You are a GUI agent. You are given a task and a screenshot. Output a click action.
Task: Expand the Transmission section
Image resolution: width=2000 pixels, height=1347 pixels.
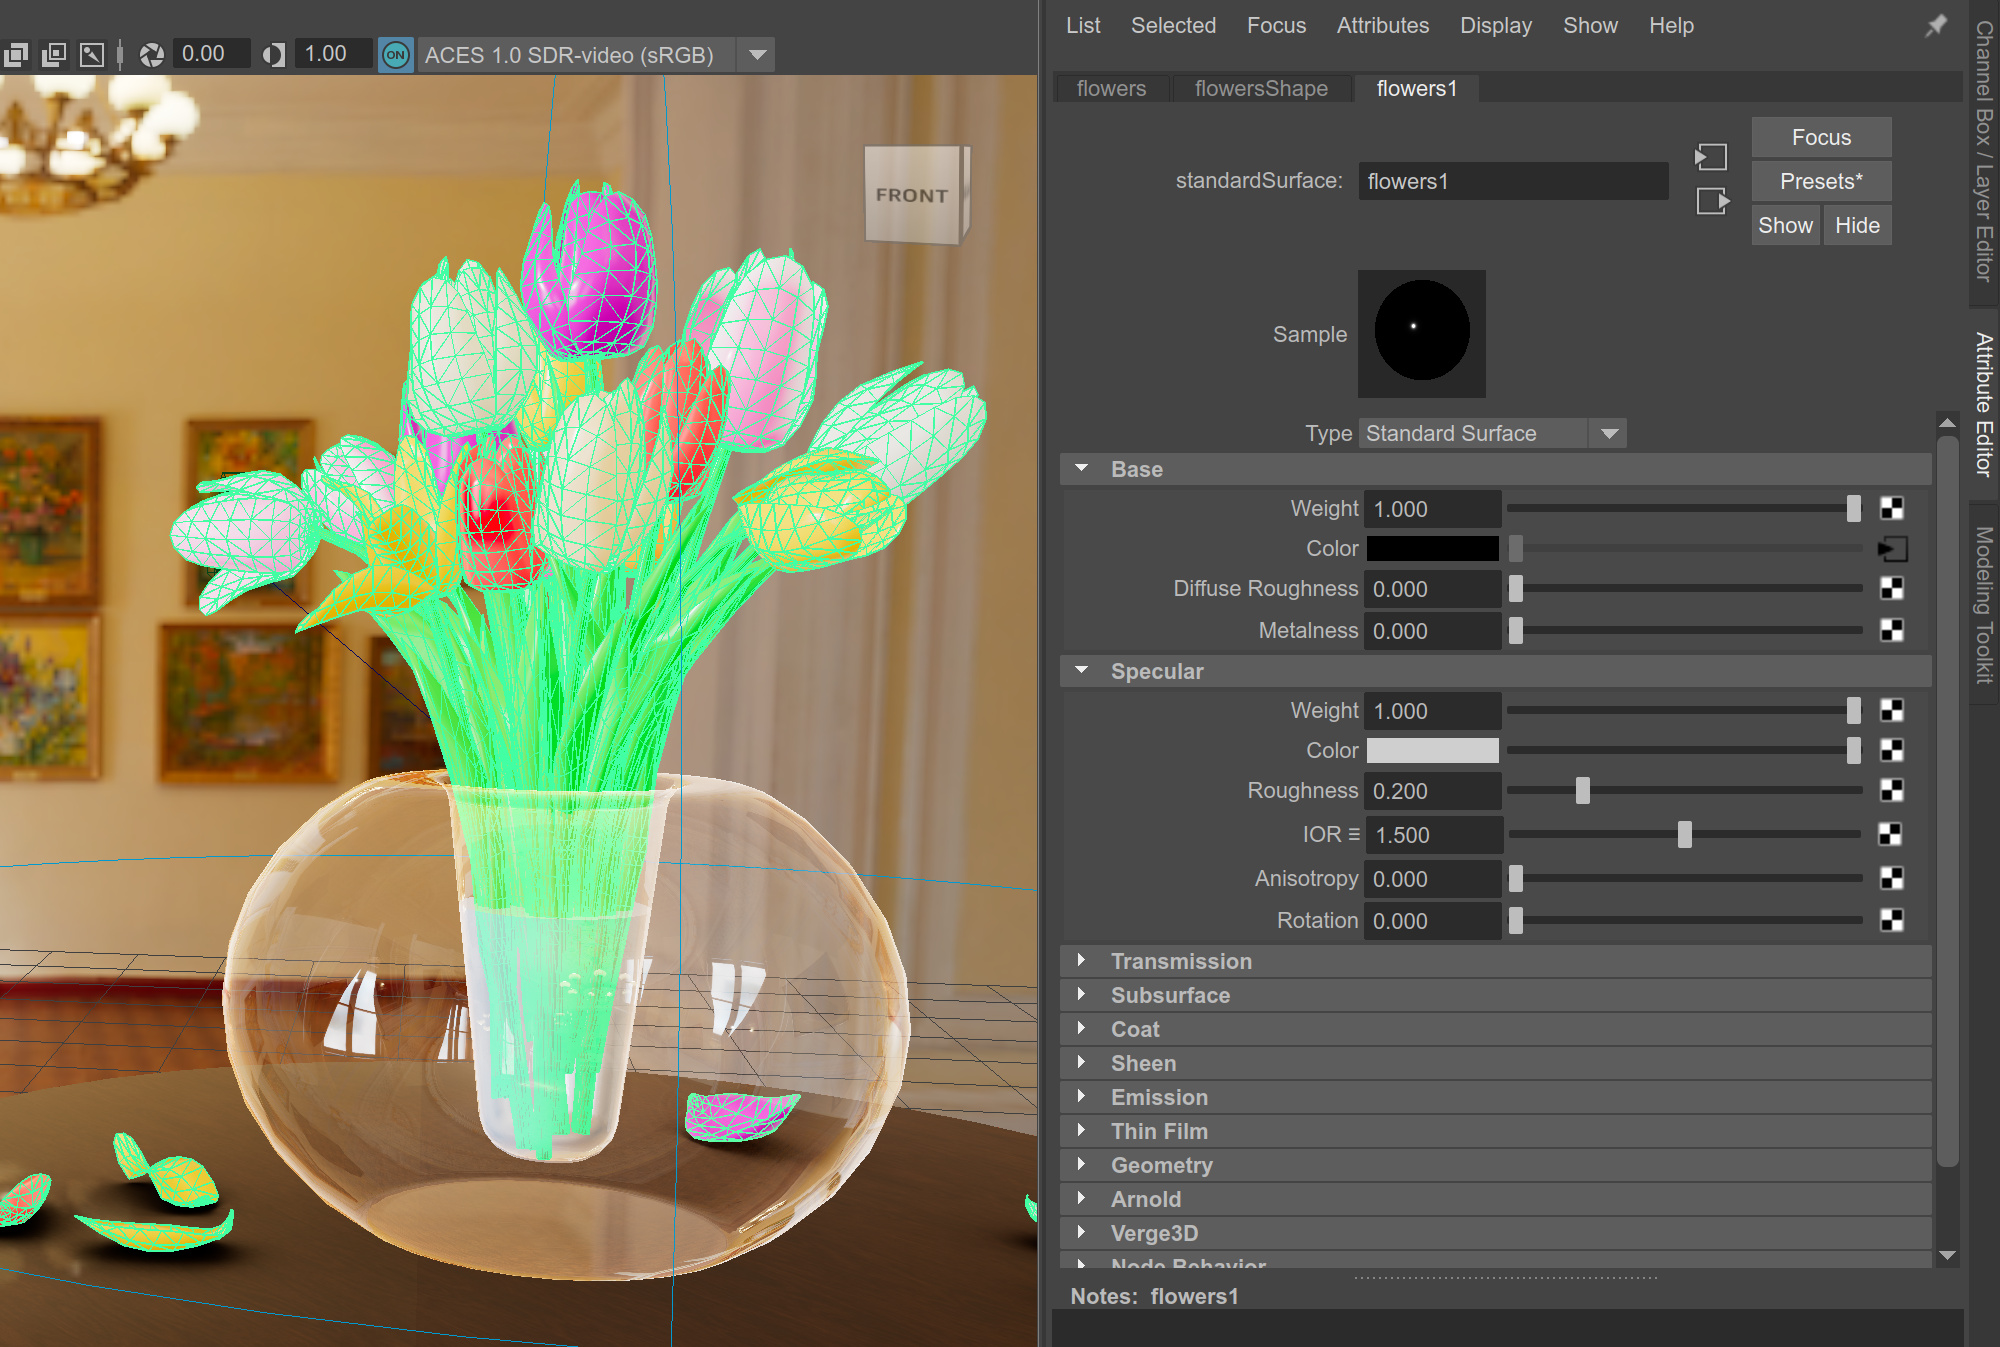point(1082,961)
